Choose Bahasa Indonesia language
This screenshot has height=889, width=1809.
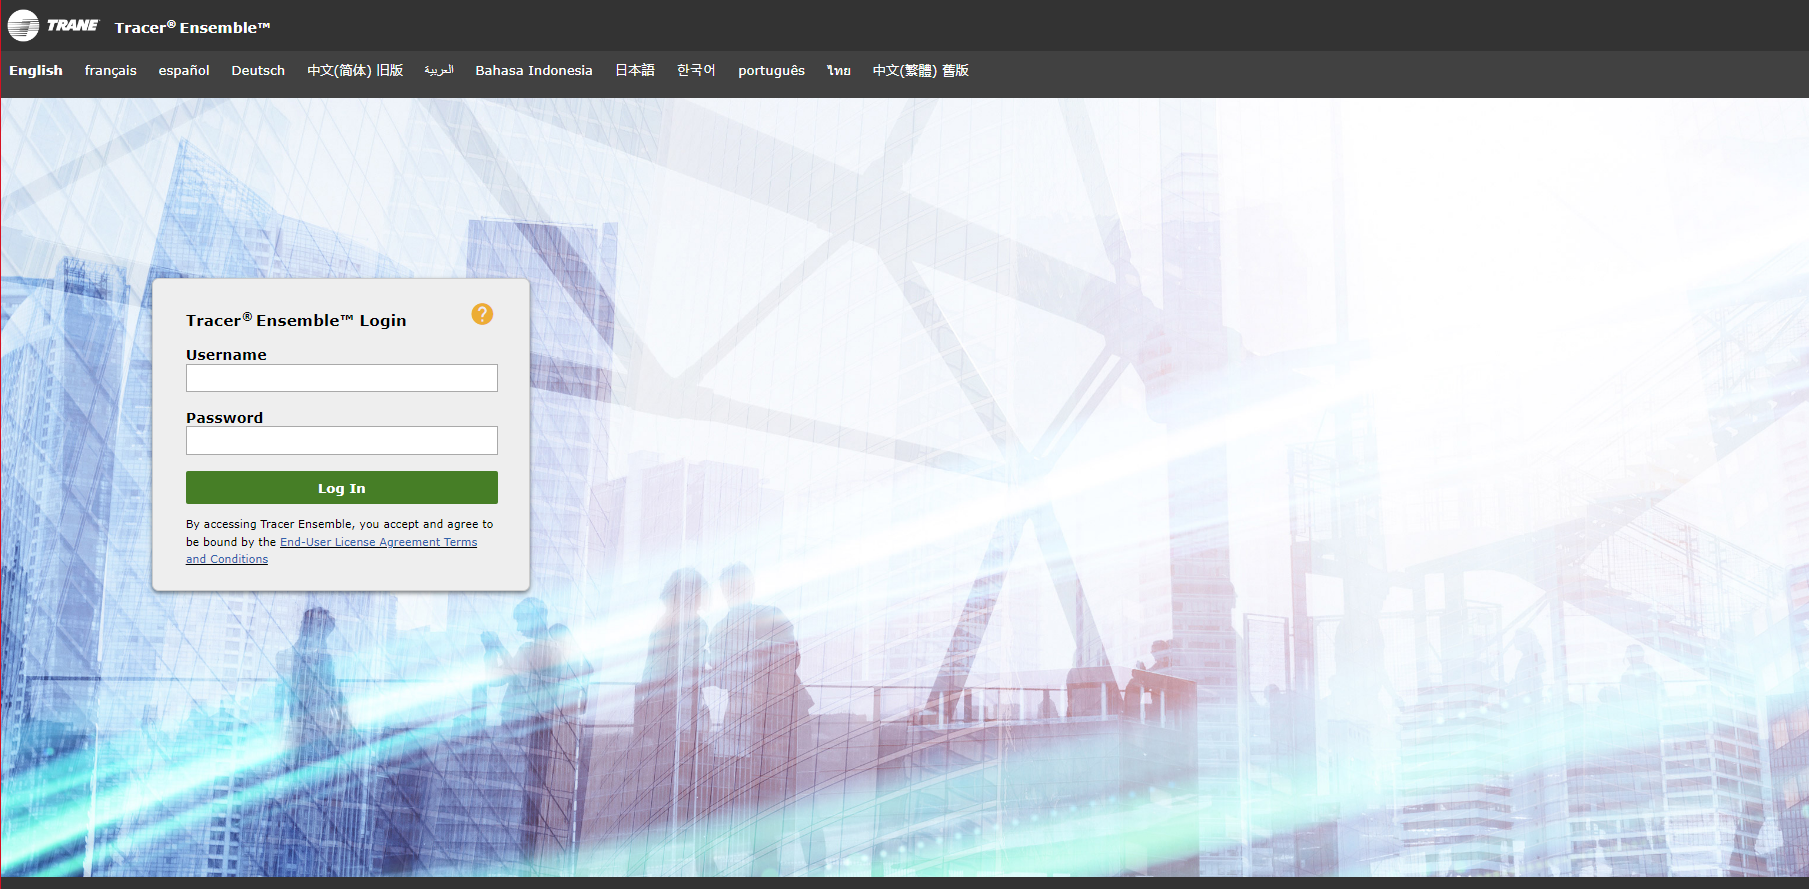pyautogui.click(x=534, y=71)
